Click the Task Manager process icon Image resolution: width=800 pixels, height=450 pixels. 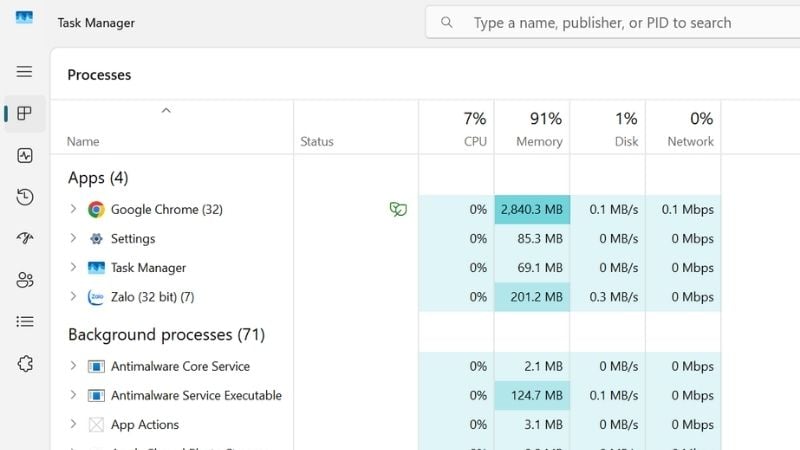(x=96, y=267)
